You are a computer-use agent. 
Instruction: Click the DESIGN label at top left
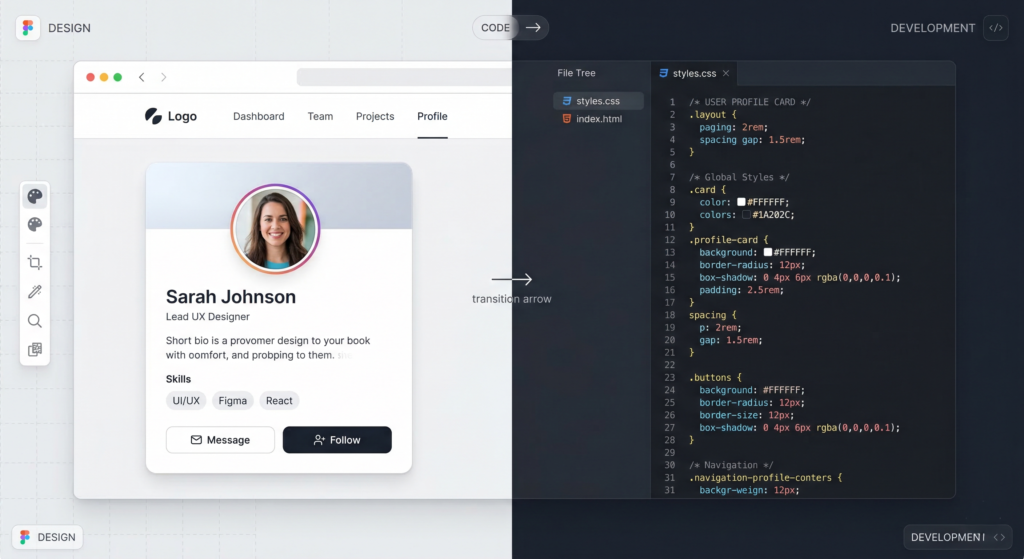pyautogui.click(x=69, y=28)
